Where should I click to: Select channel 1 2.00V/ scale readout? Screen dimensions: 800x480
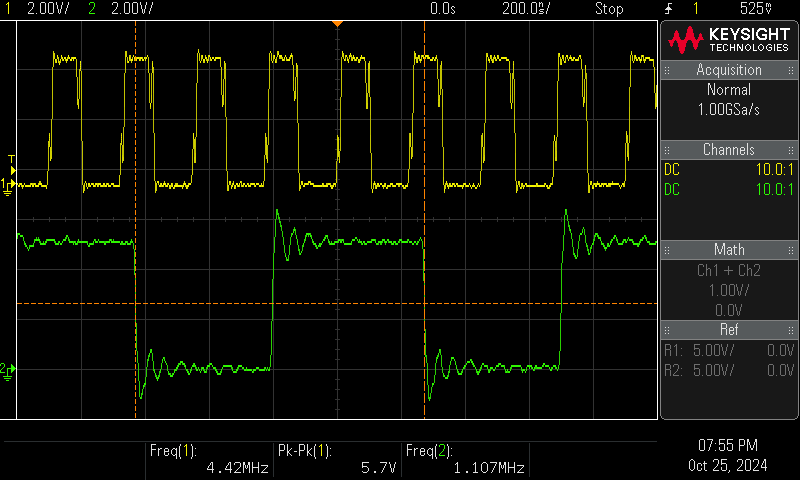pyautogui.click(x=48, y=8)
